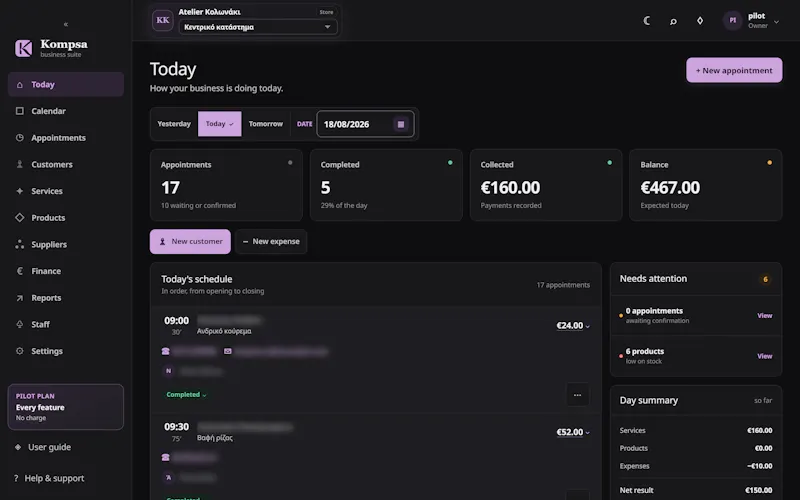Click the New appointment button
The image size is (800, 500).
[734, 70]
